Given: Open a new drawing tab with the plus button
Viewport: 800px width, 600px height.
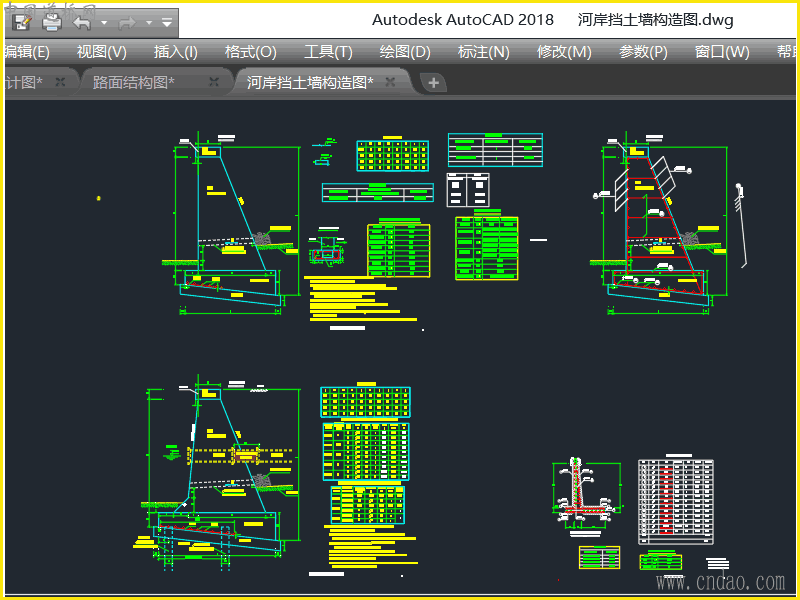Looking at the screenshot, I should click(433, 83).
